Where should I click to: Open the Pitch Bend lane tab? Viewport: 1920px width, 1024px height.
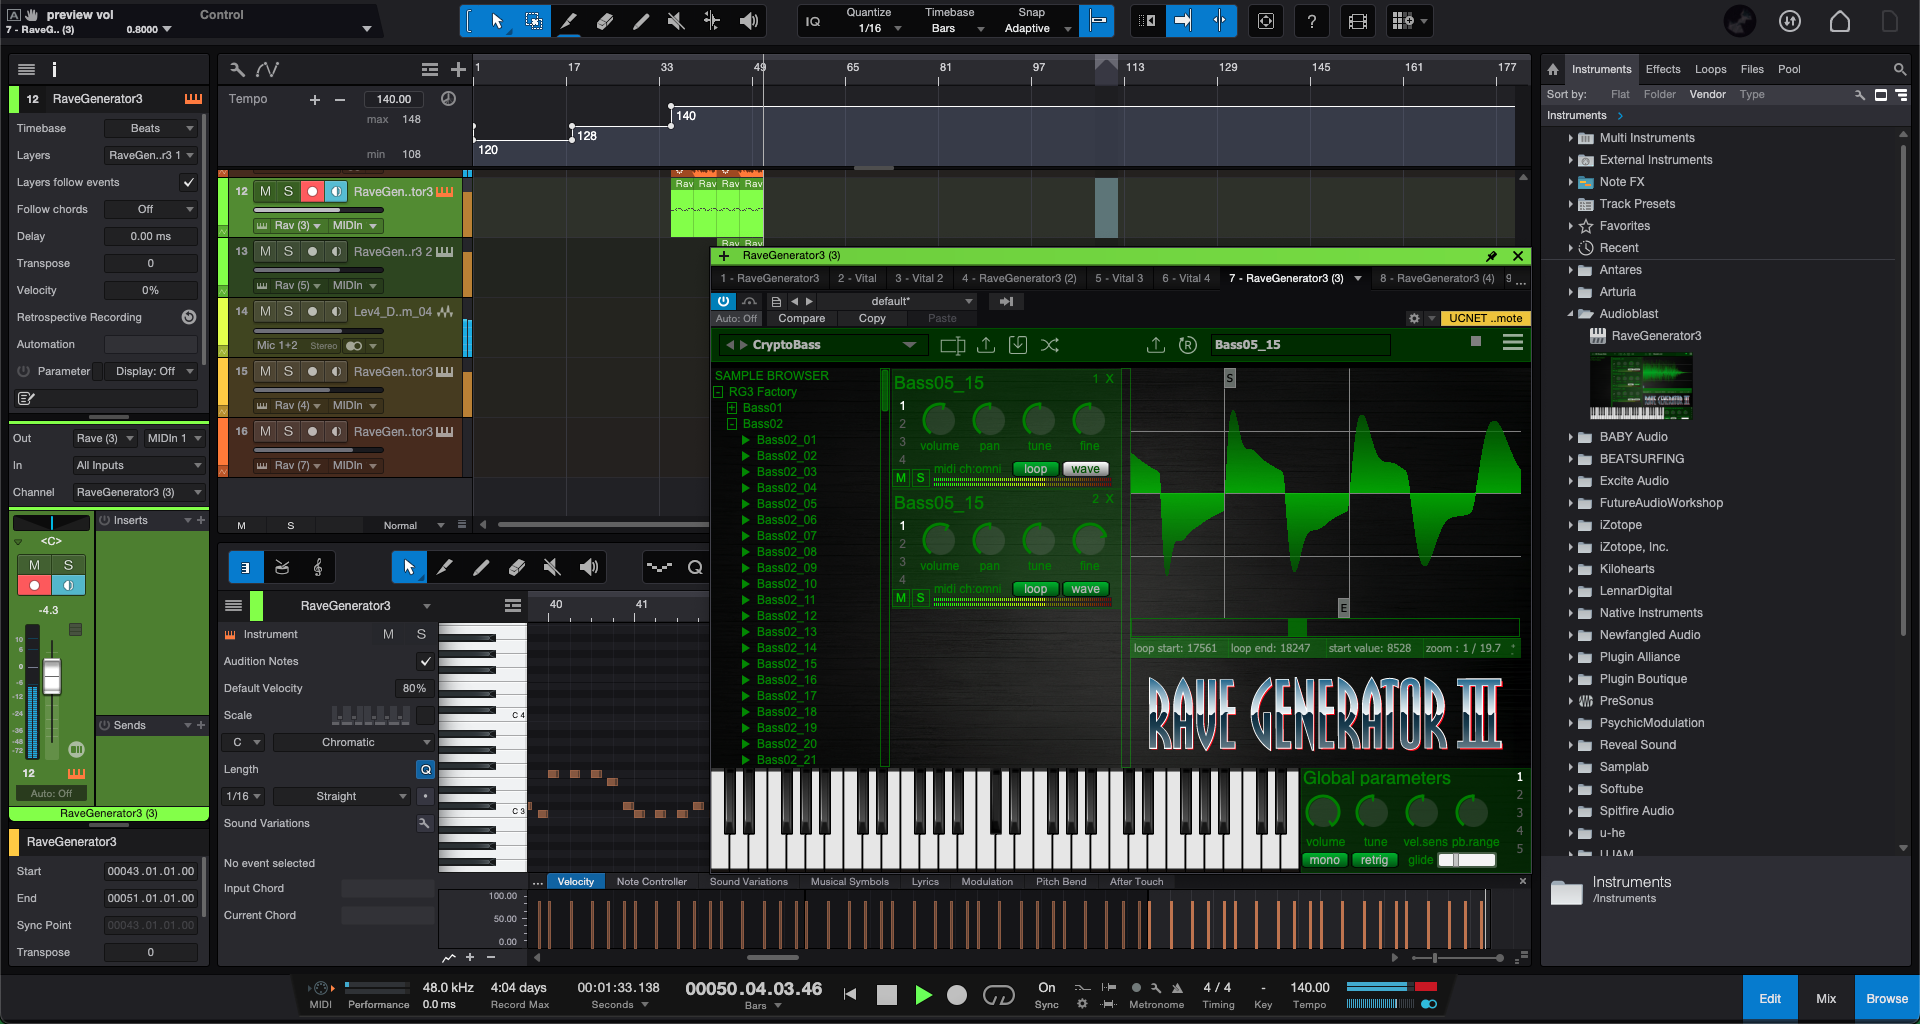(1061, 882)
